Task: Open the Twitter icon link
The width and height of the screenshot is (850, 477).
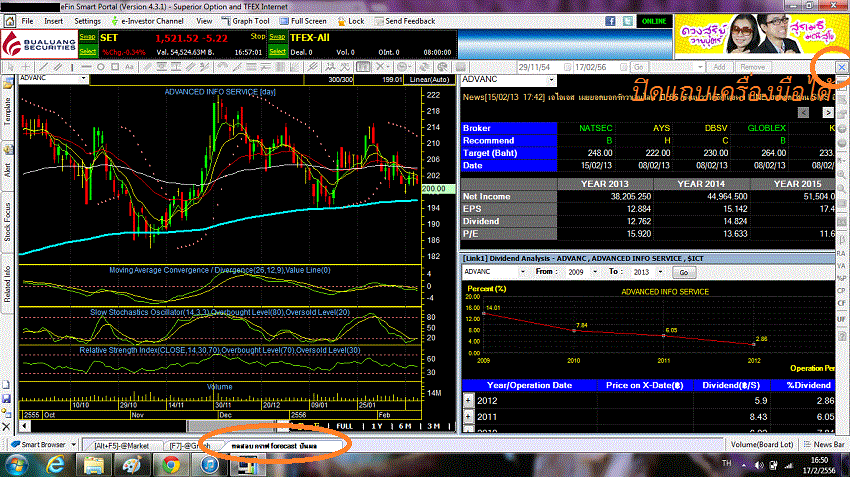Action: click(628, 21)
